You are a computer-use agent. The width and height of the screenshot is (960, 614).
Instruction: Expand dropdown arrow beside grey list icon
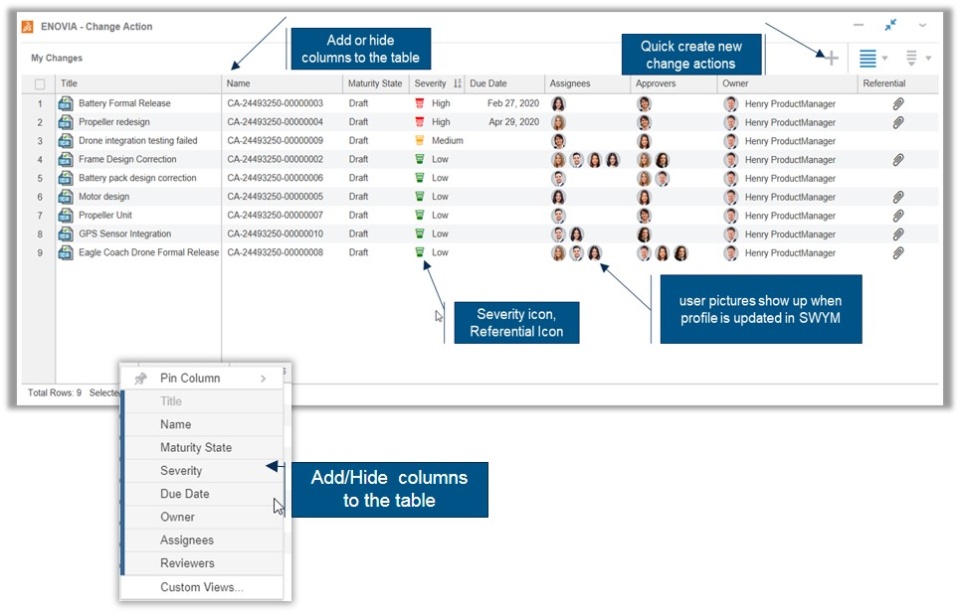(928, 58)
